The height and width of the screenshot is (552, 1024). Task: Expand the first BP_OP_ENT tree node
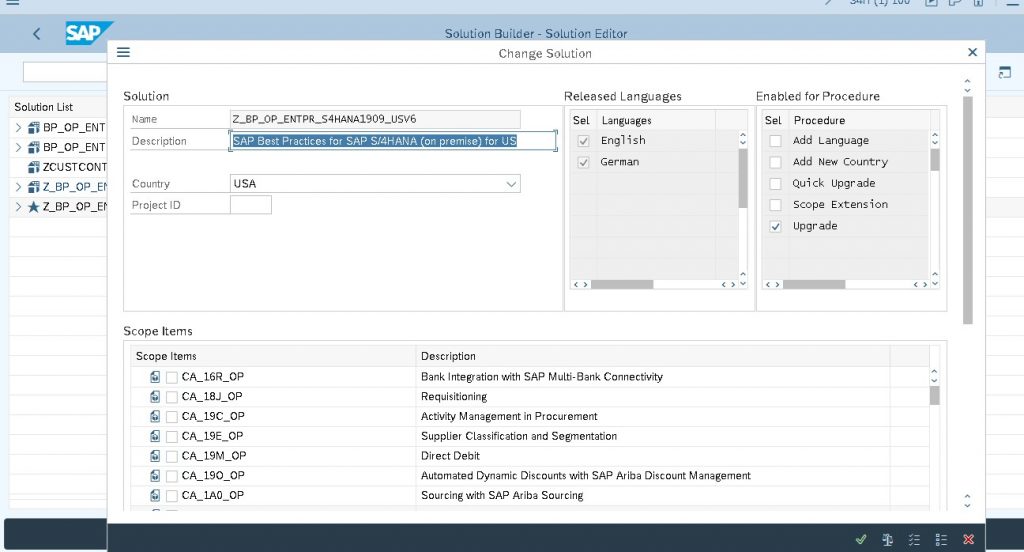[x=18, y=127]
